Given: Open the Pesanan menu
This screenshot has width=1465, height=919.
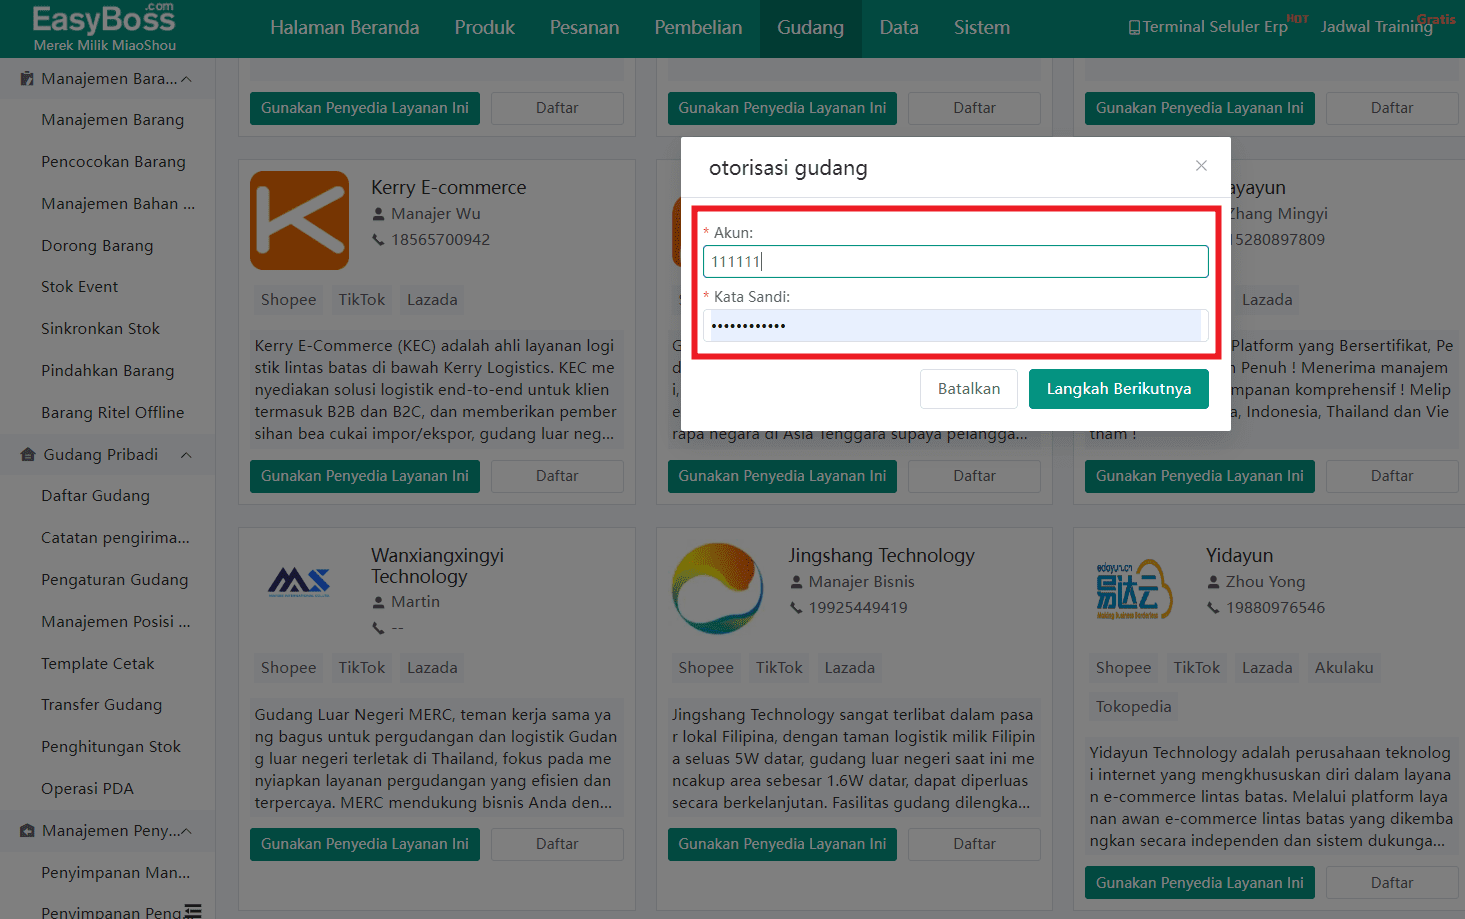Looking at the screenshot, I should pos(584,28).
